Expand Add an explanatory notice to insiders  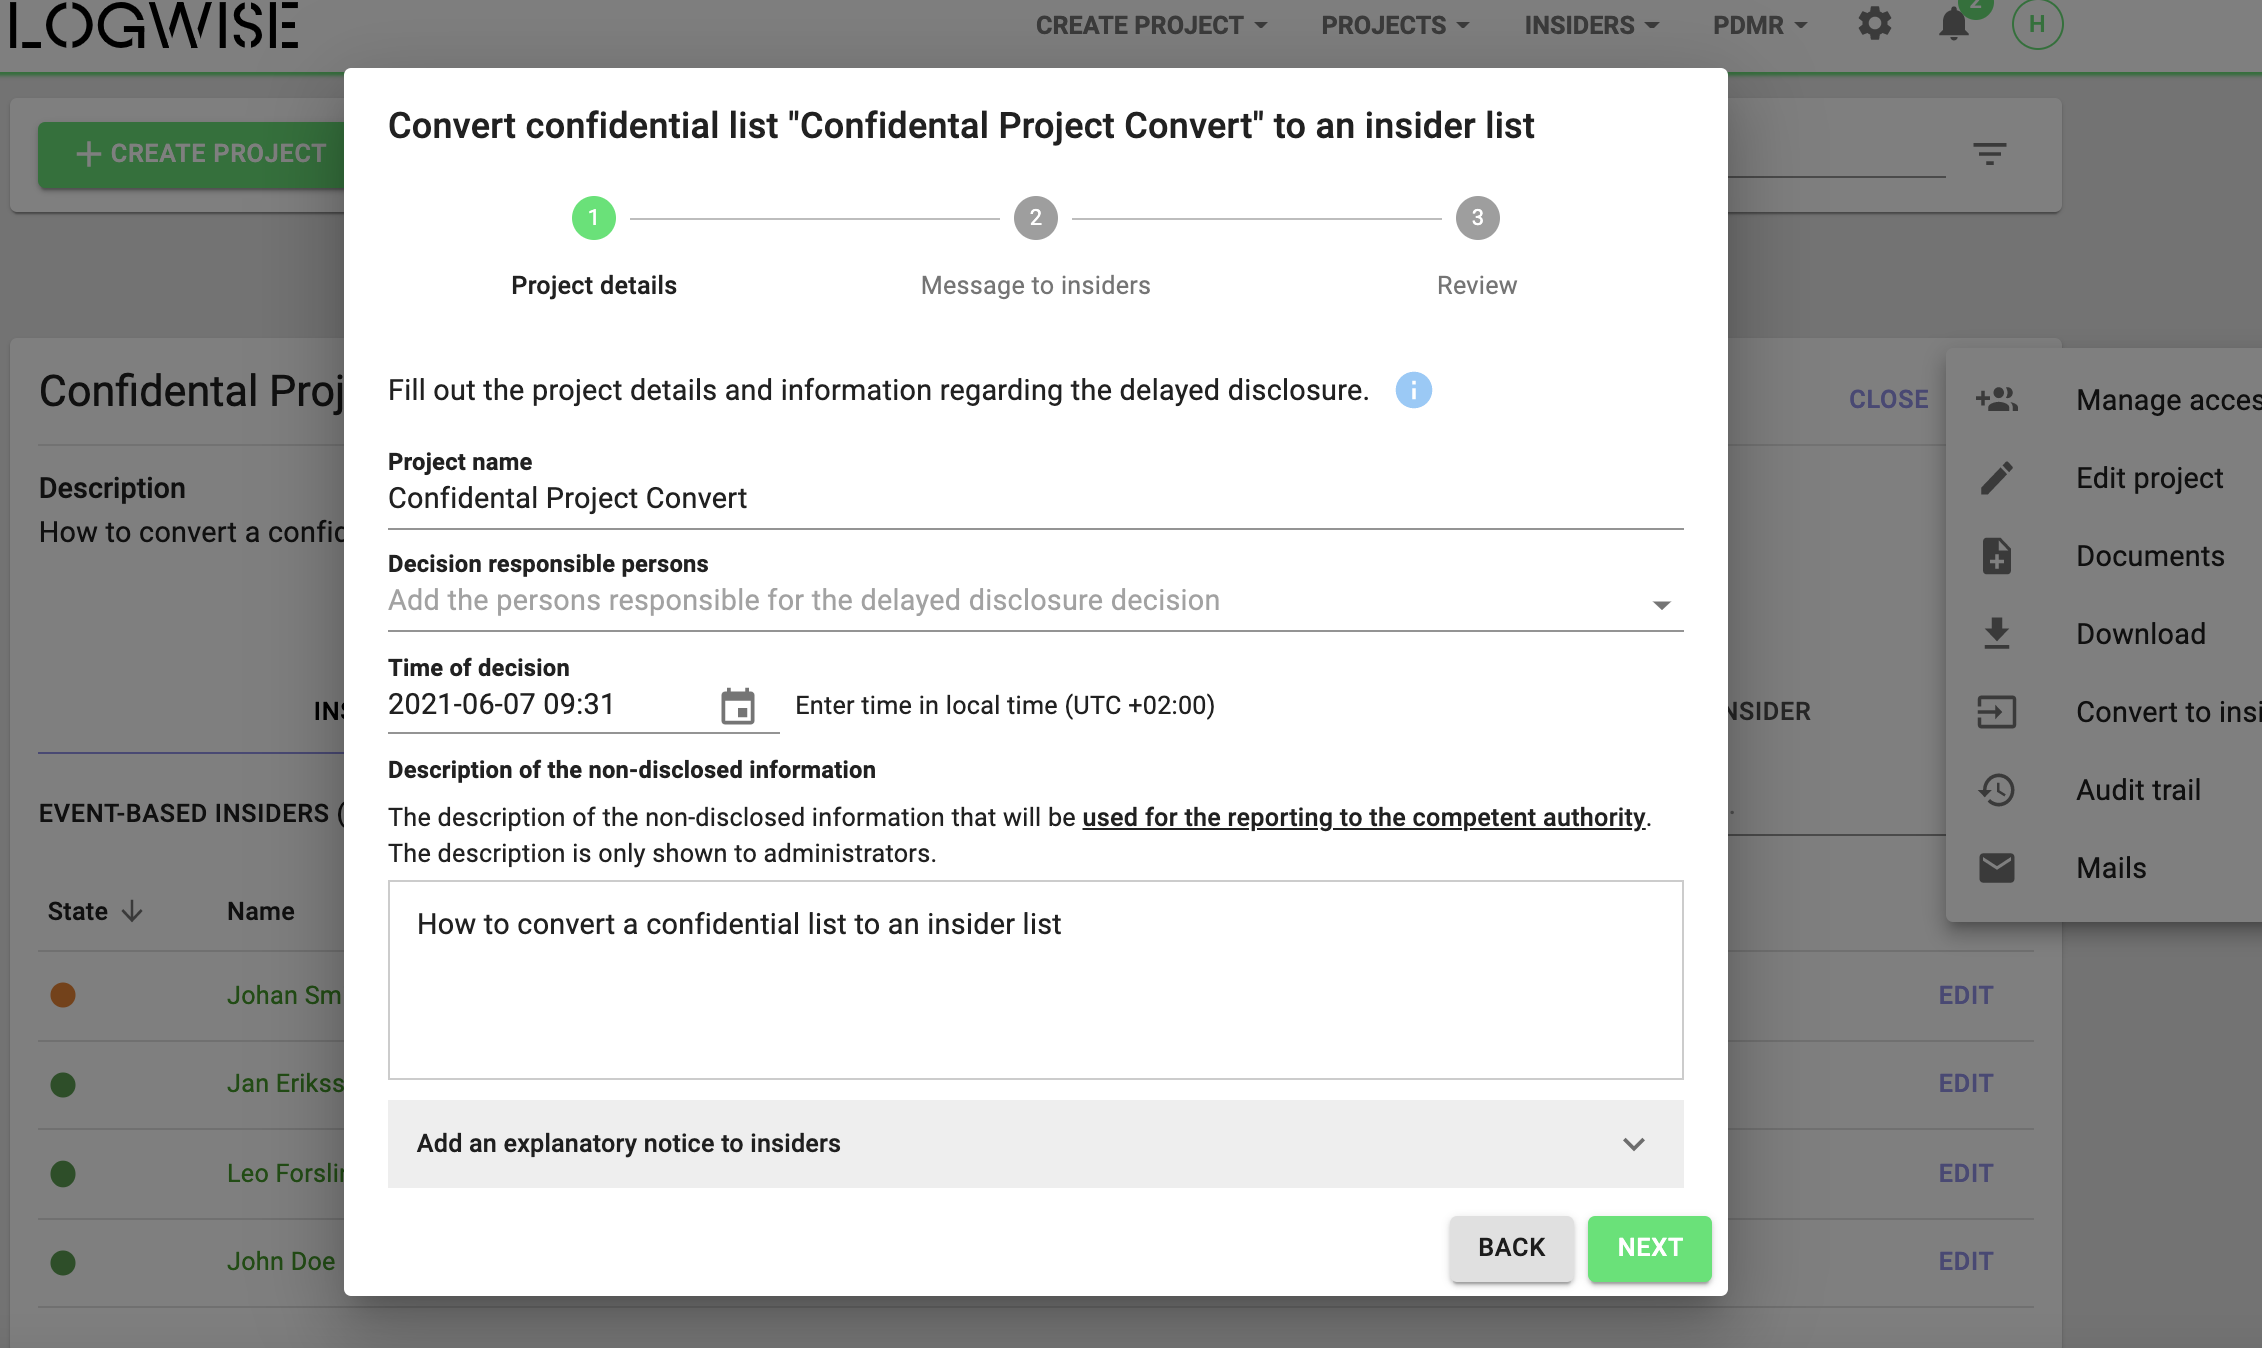(1036, 1144)
